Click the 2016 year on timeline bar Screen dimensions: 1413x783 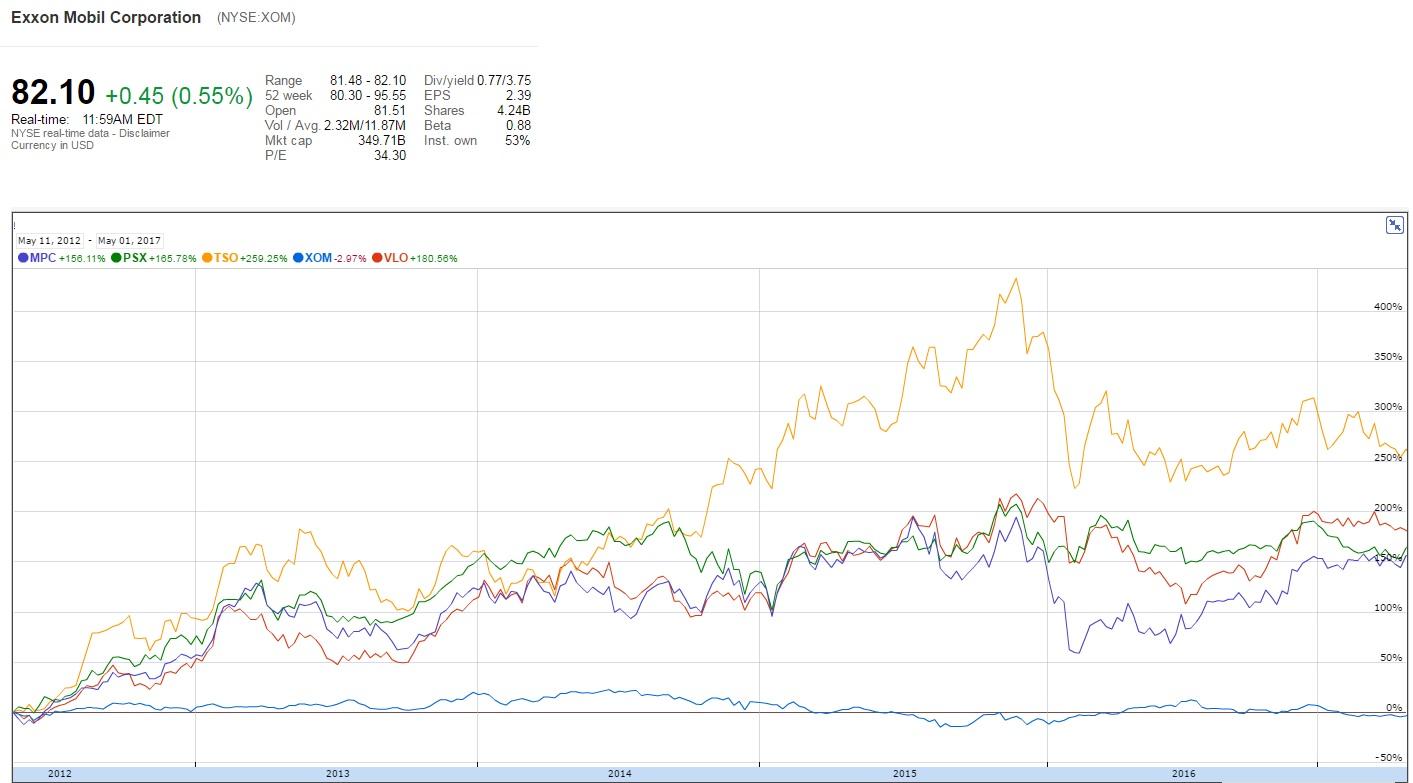[x=1184, y=774]
